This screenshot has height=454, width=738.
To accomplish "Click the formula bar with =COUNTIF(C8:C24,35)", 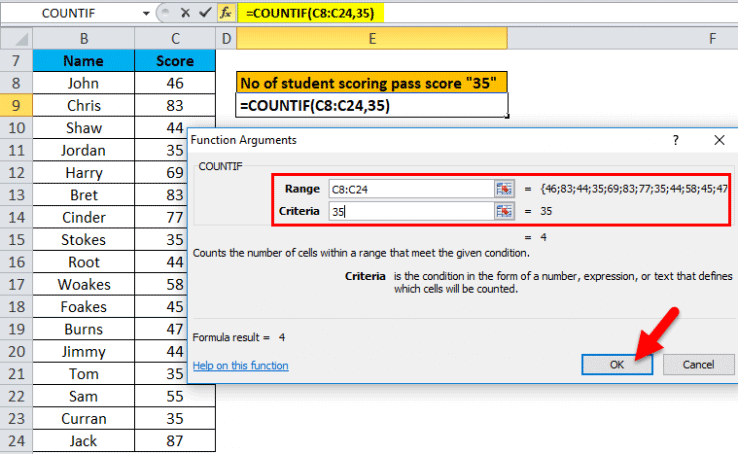I will (x=487, y=13).
